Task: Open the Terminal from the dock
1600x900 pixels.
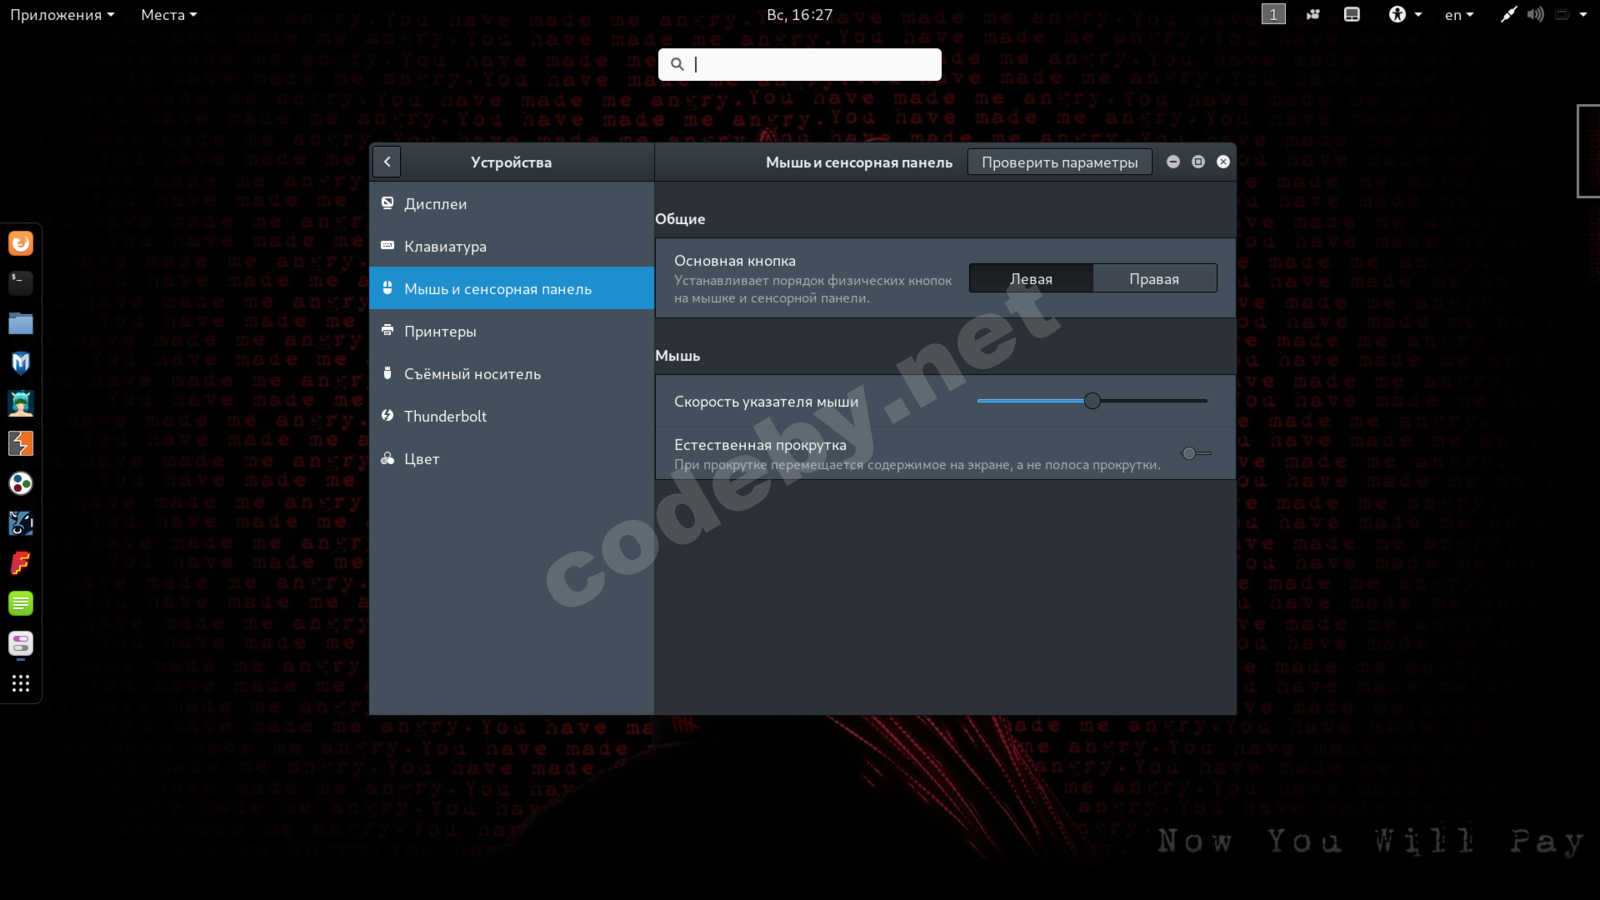Action: coord(21,283)
